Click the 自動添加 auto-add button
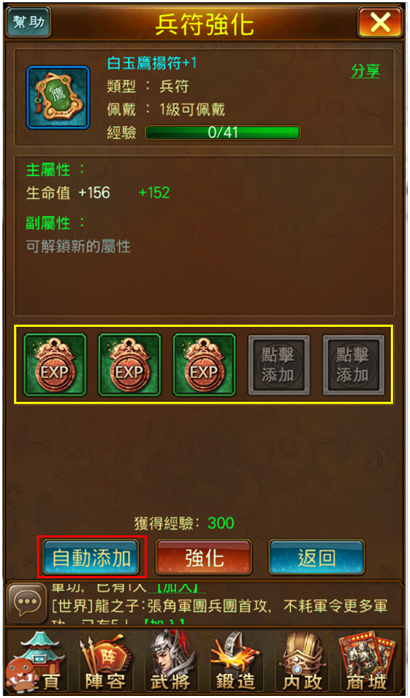 [x=91, y=558]
